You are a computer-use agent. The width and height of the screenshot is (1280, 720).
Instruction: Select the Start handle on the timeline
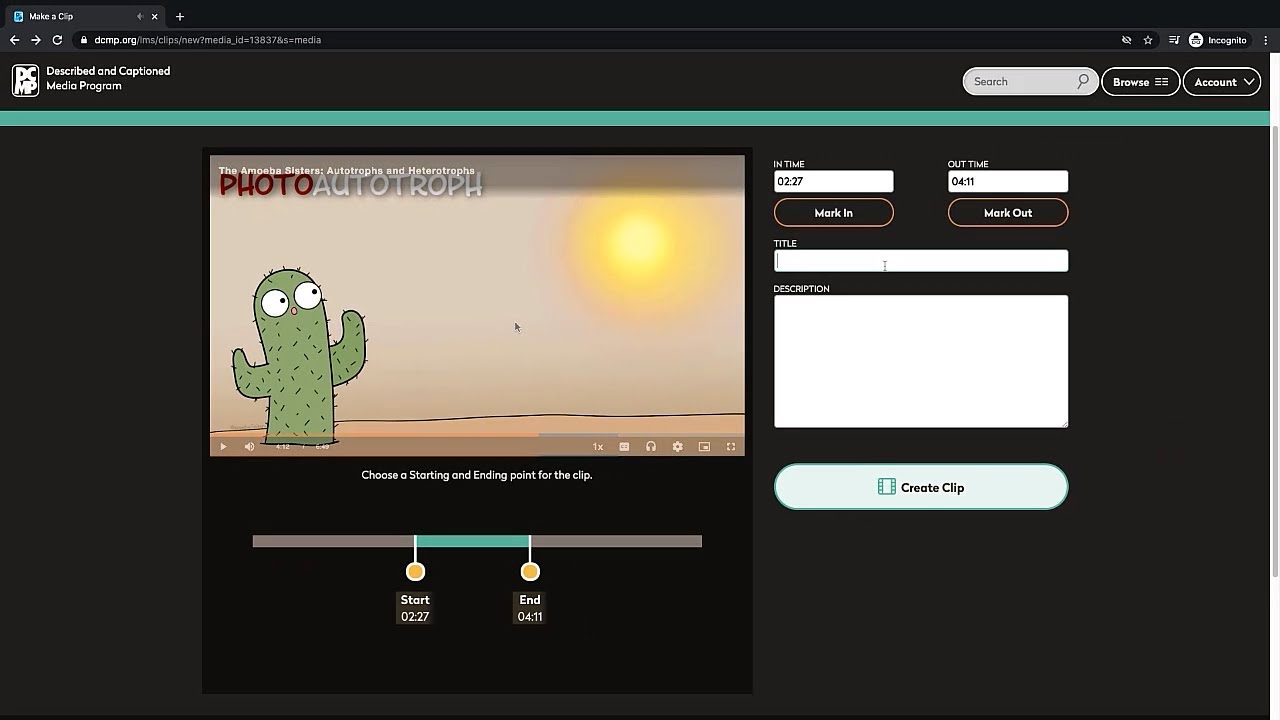tap(415, 571)
